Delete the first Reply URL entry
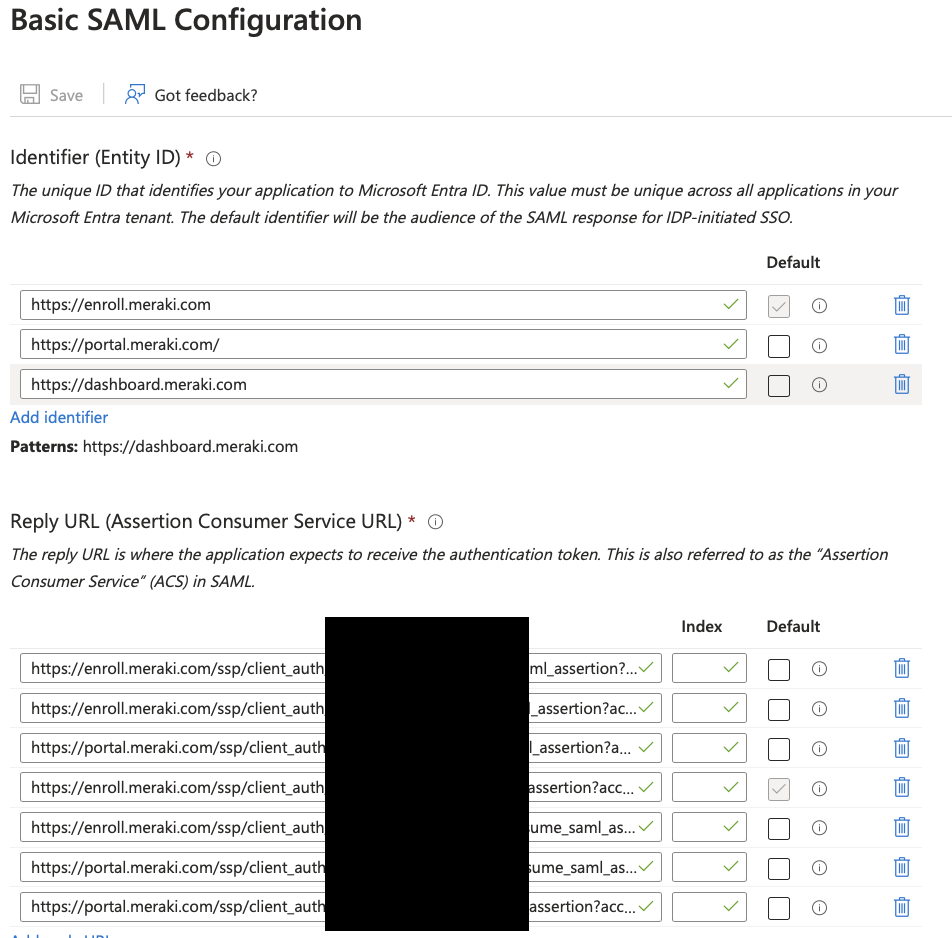The width and height of the screenshot is (952, 938). 902,668
